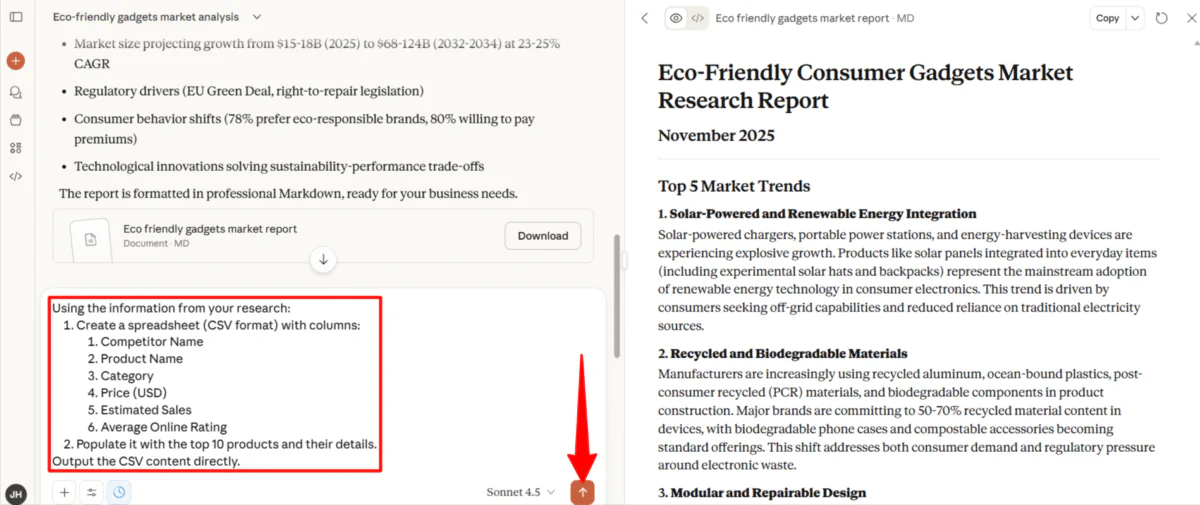Open the Artifacts icon in sidebar
The width and height of the screenshot is (1200, 505).
coord(16,148)
